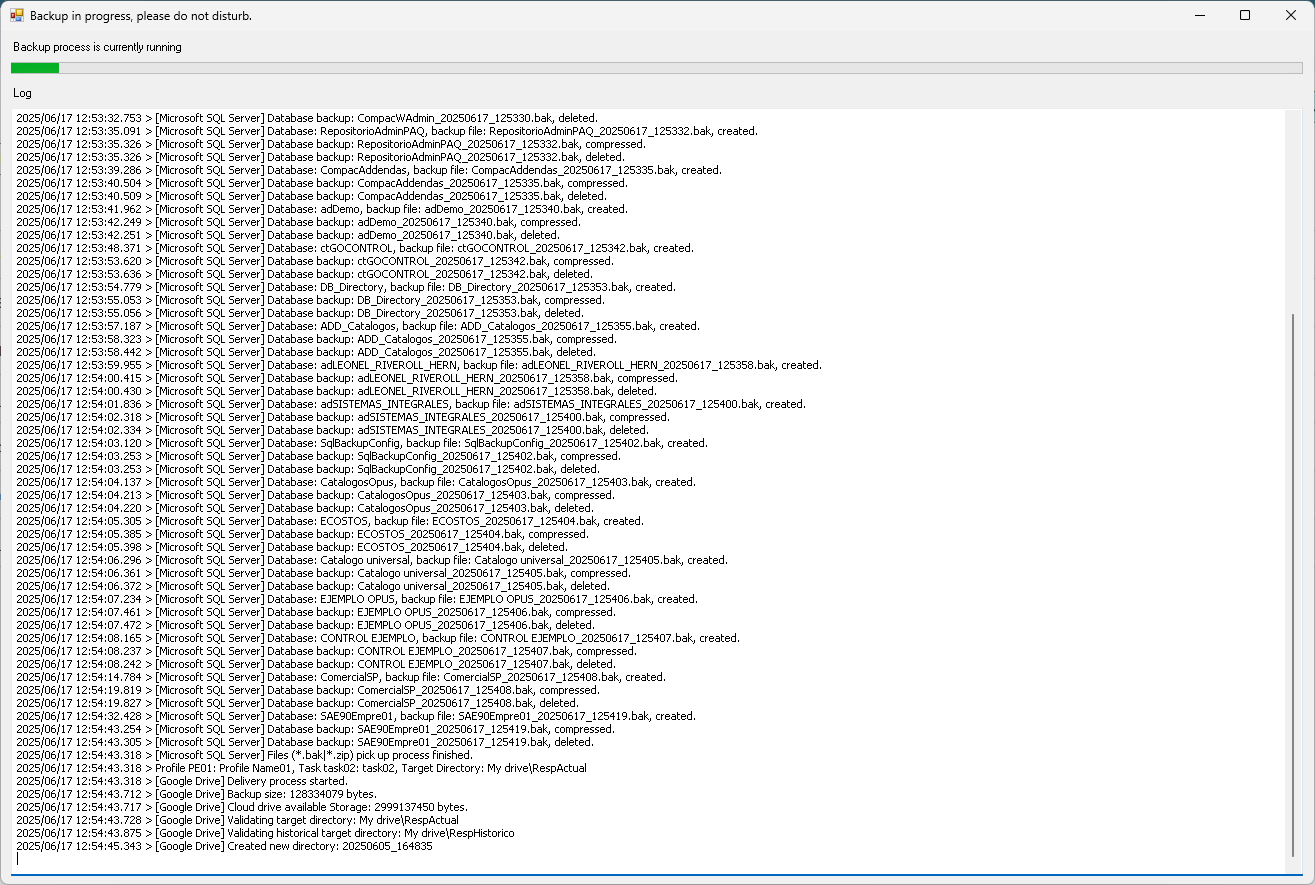Select the ctGOCONTROL backup file created line
1315x885 pixels.
pyautogui.click(x=355, y=248)
